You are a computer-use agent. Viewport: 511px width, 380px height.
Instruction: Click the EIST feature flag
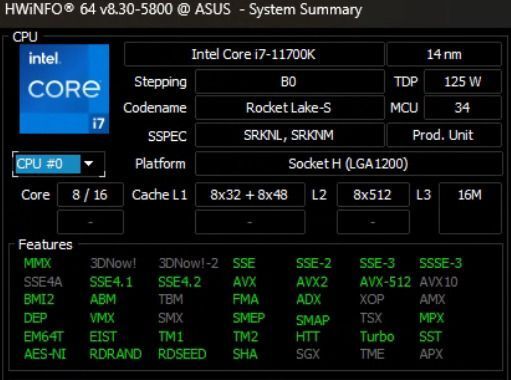pos(103,337)
